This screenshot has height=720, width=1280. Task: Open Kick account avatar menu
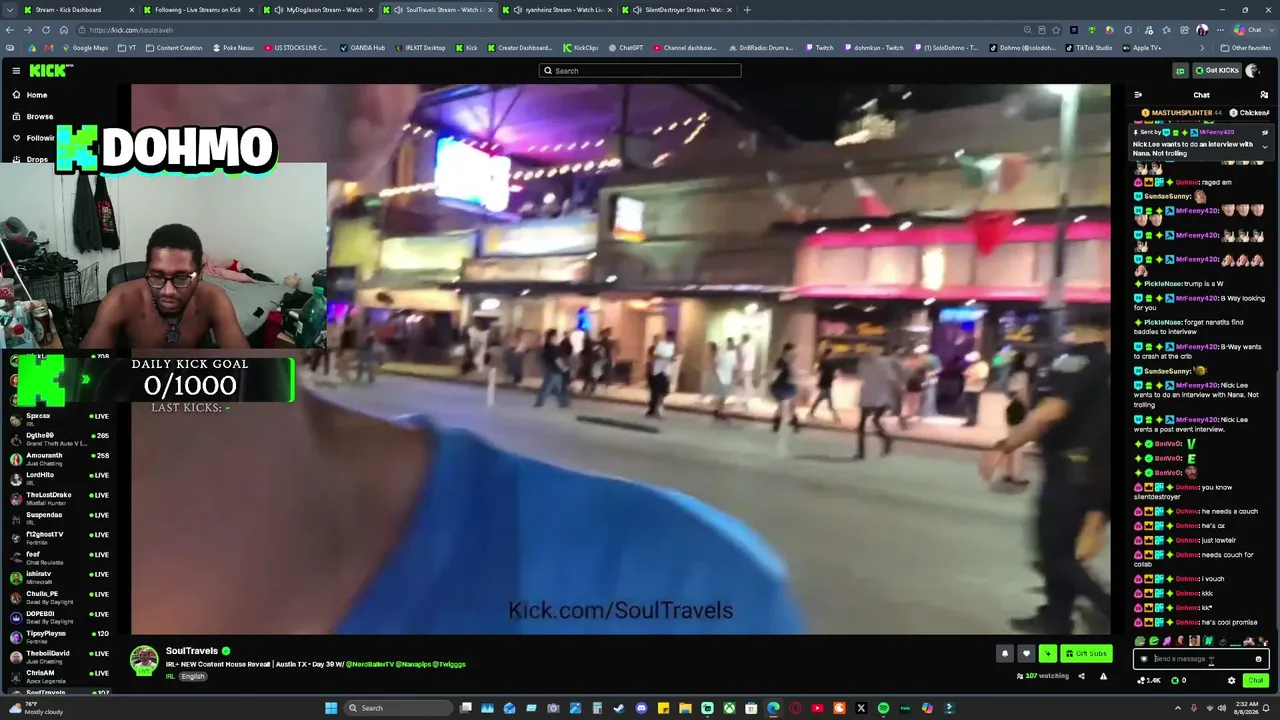coord(1252,70)
